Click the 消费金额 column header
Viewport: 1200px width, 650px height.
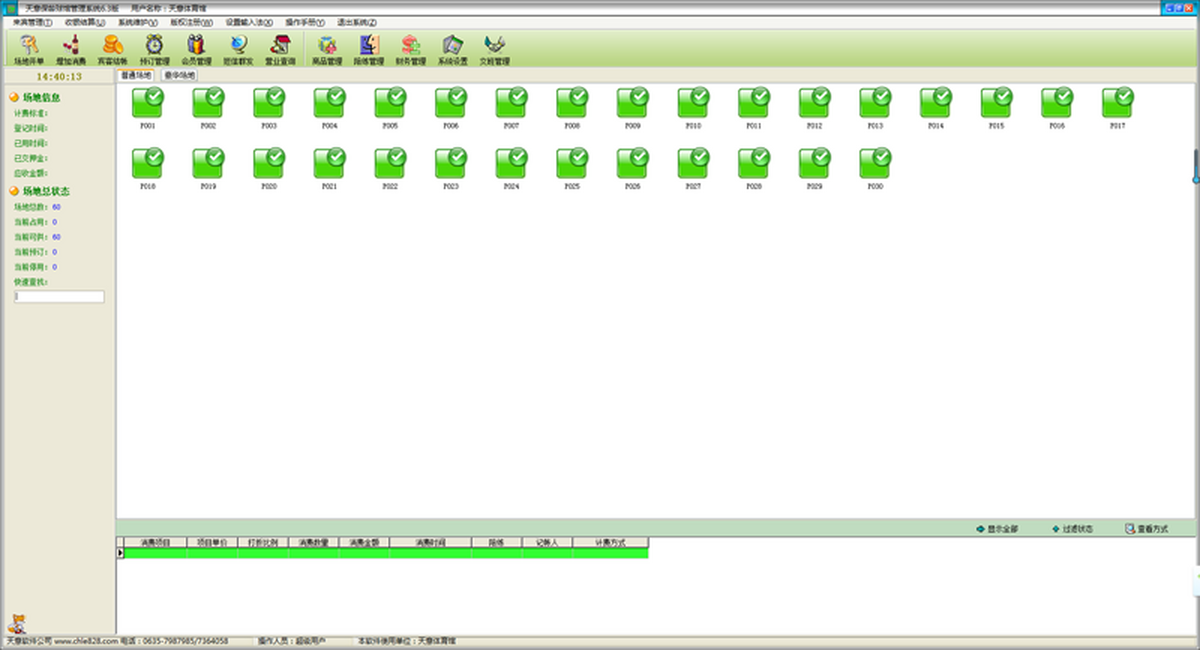pyautogui.click(x=364, y=542)
